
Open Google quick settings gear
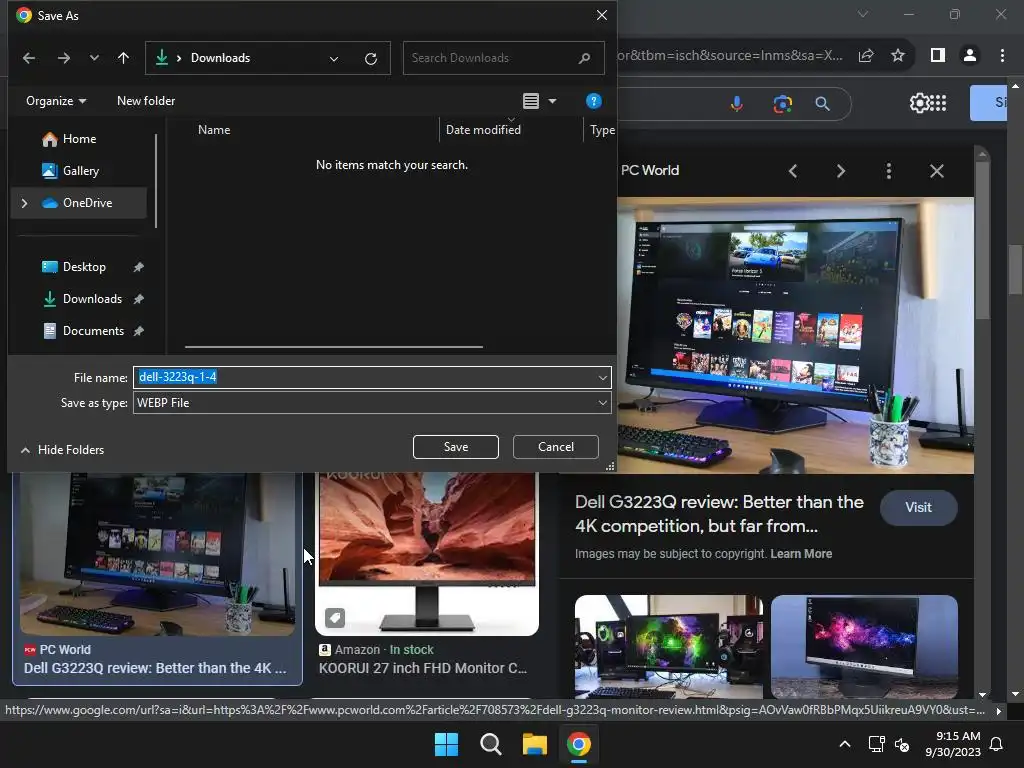tap(918, 103)
